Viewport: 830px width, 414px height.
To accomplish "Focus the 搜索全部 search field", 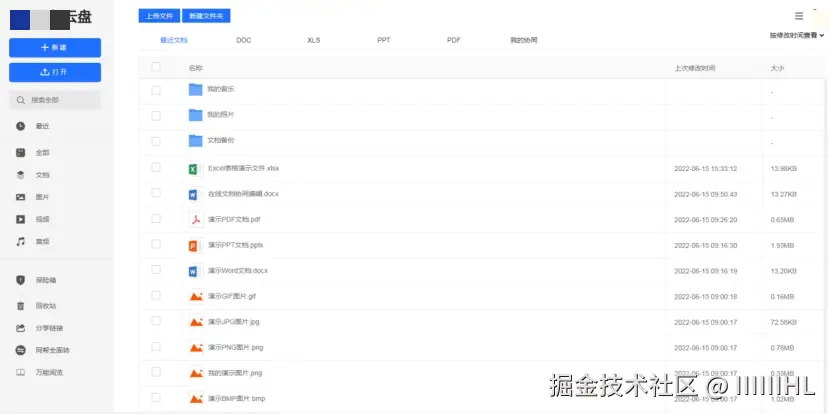I will point(55,100).
